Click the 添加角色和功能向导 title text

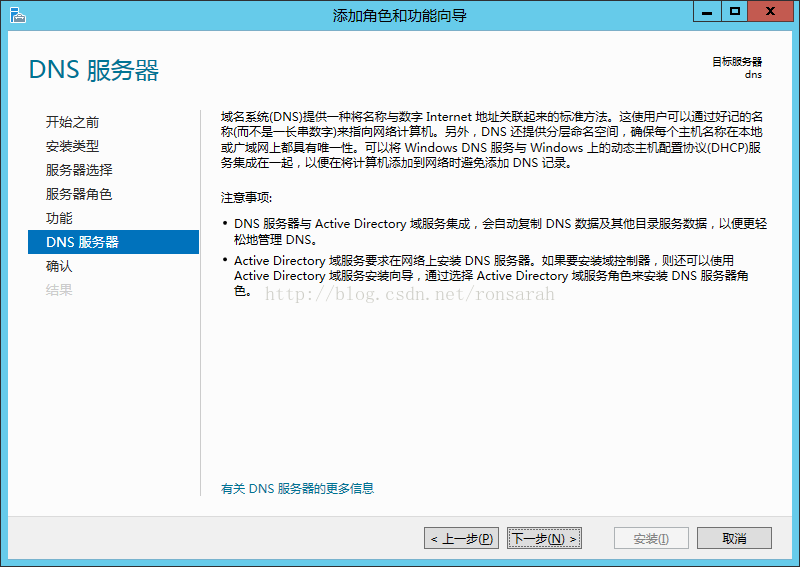tap(399, 16)
